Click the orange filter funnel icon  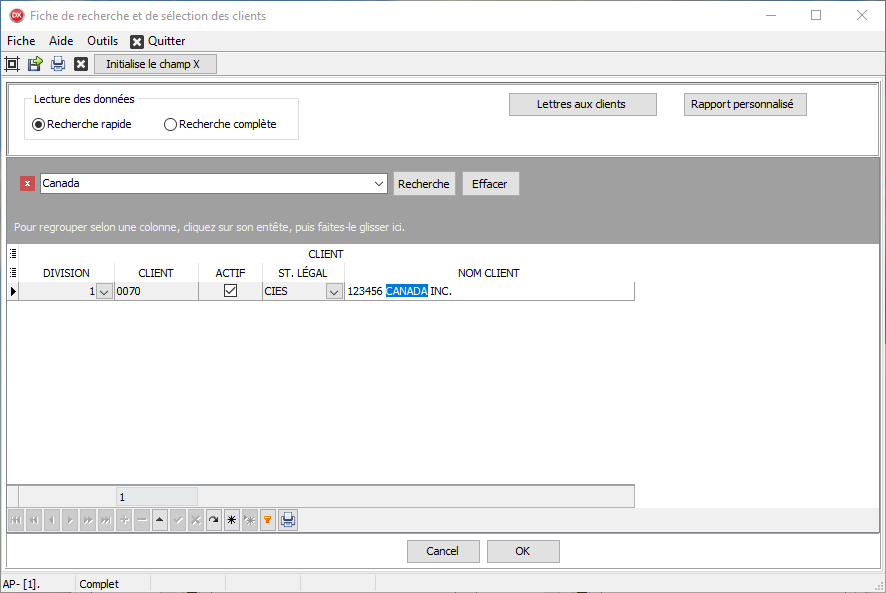[268, 520]
